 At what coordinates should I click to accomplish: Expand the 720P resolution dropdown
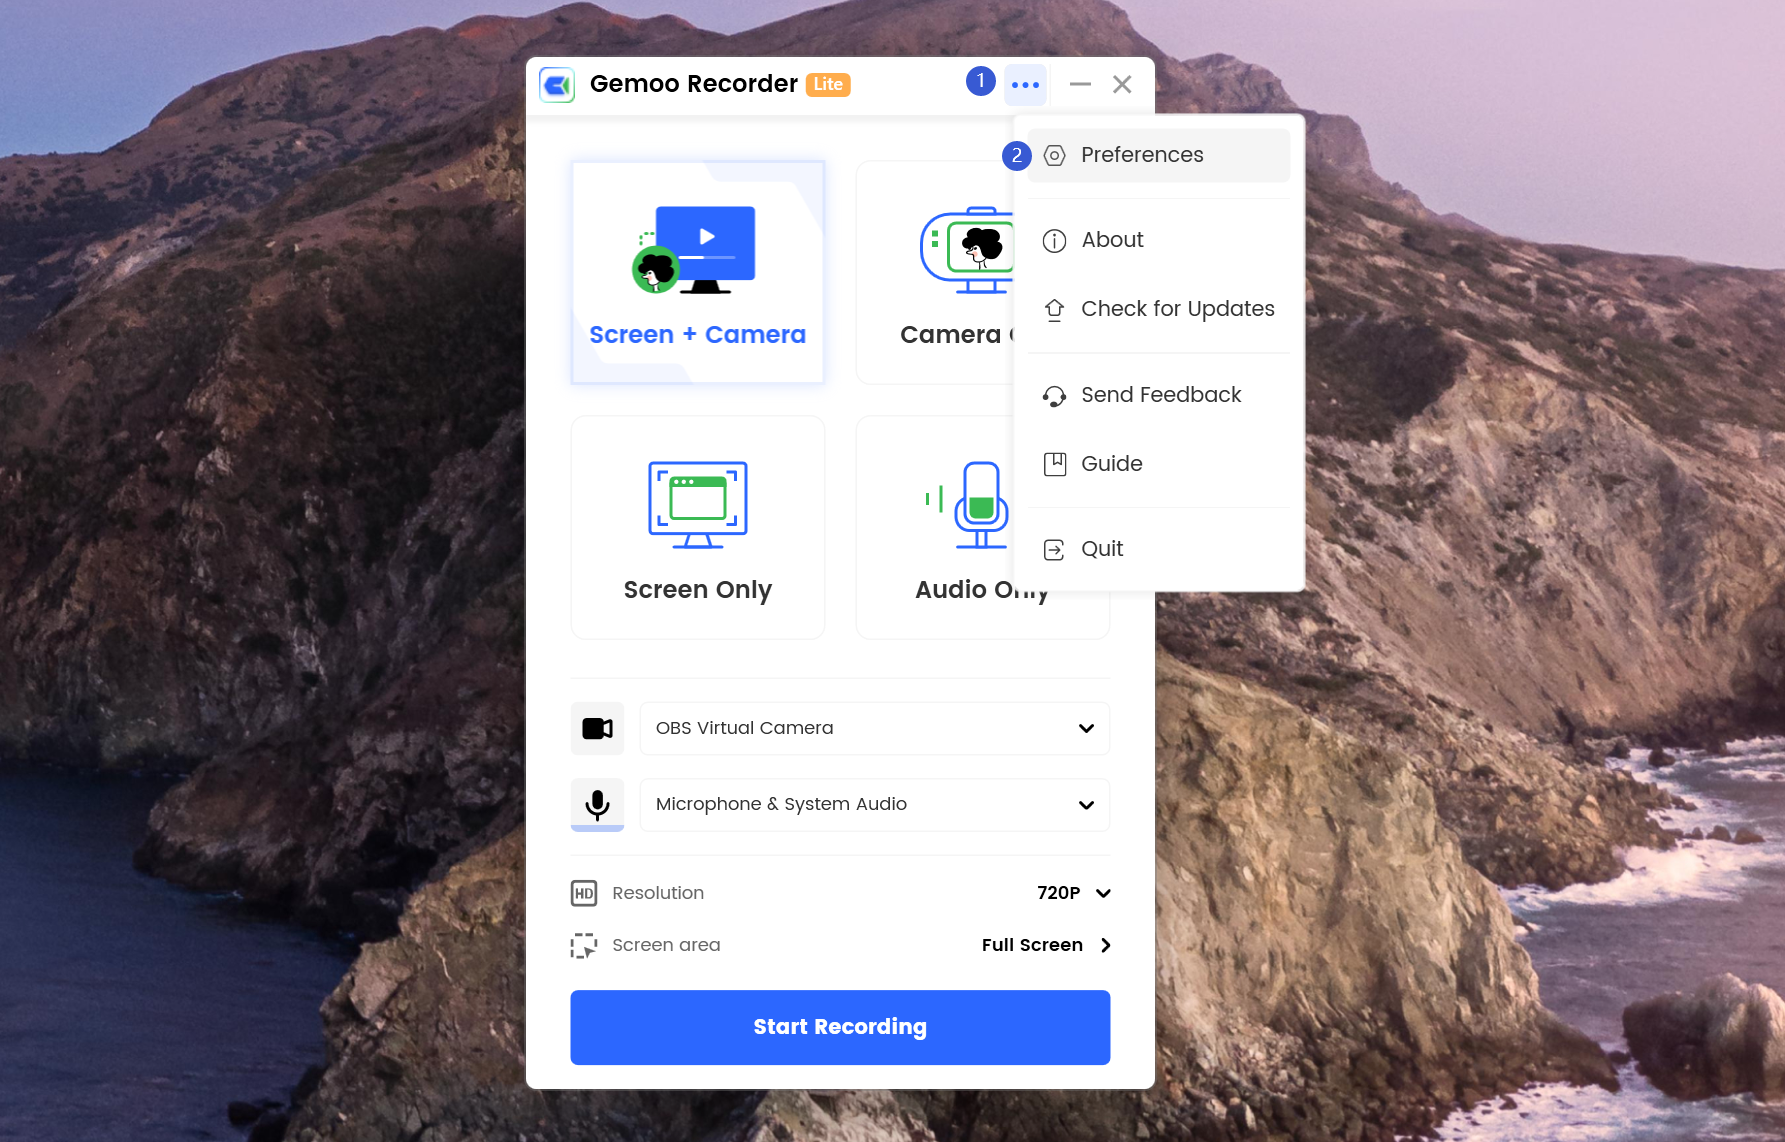pos(1074,893)
